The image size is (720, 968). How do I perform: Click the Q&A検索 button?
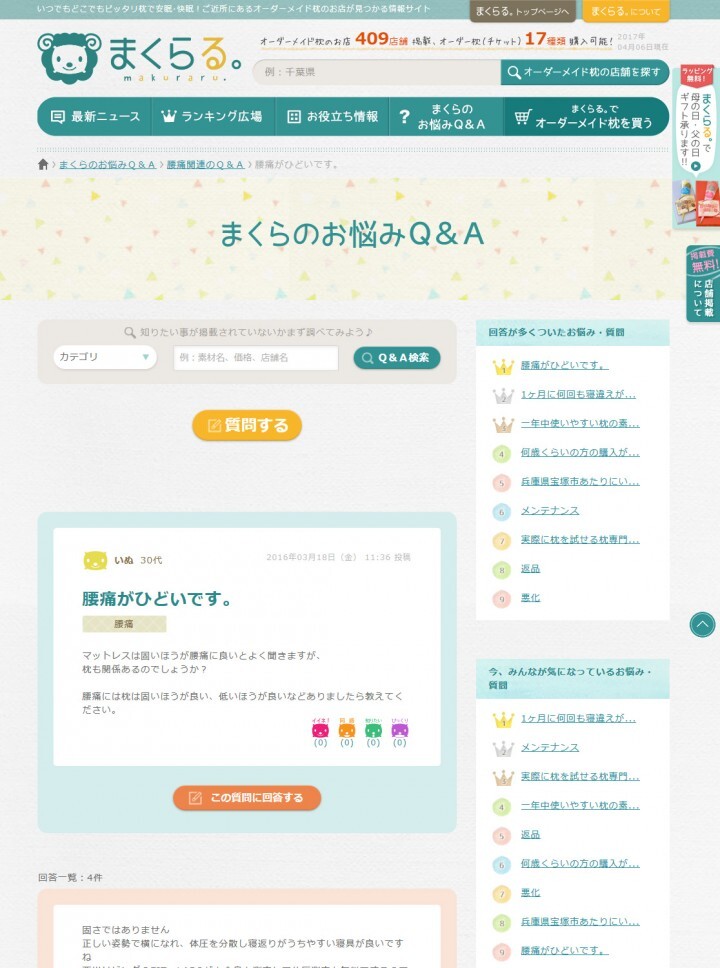(x=396, y=357)
